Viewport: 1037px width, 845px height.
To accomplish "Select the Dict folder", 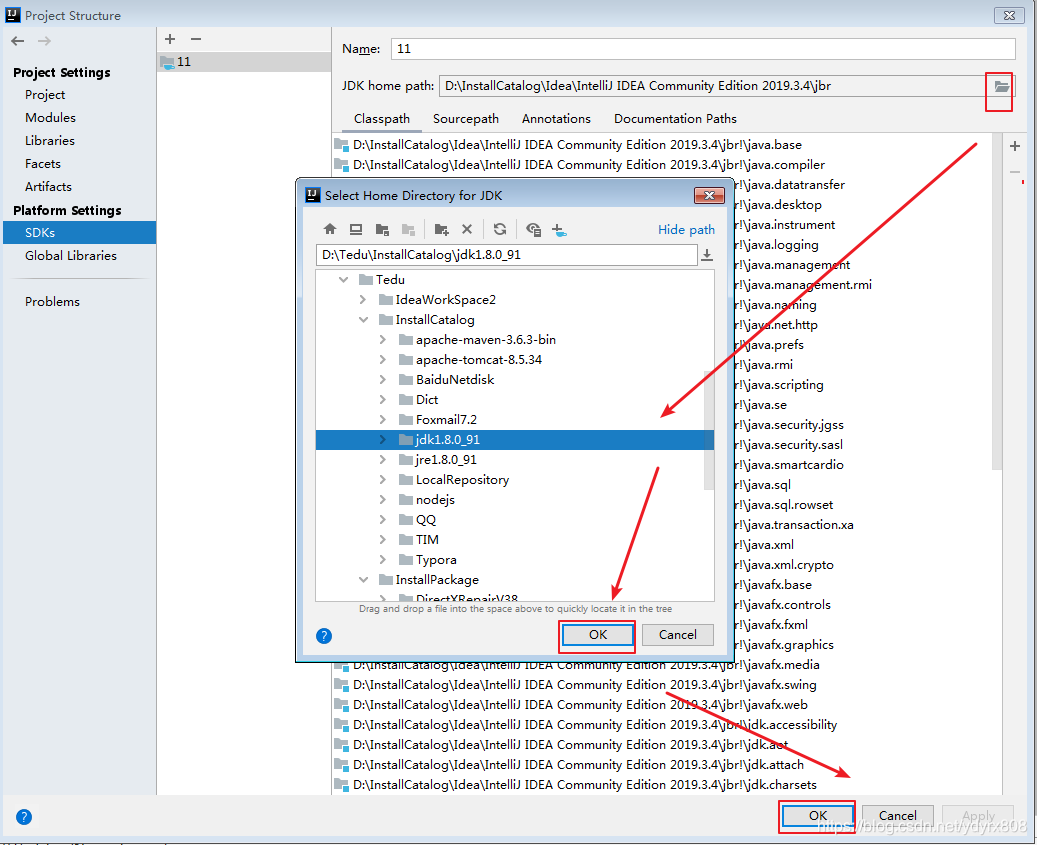I will tap(427, 400).
